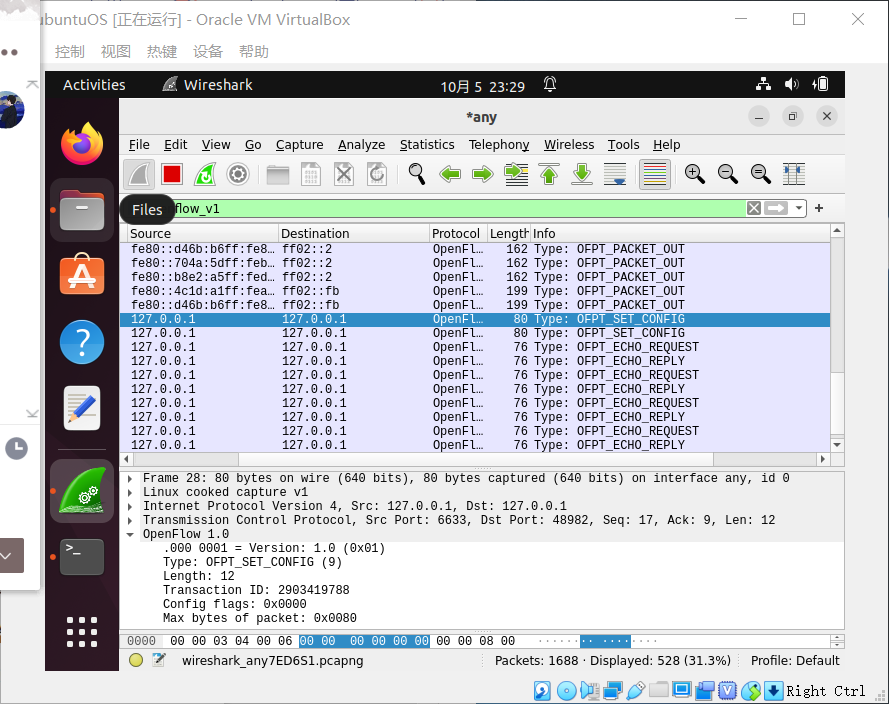The height and width of the screenshot is (704, 889).
Task: Launch Firefox from the dock
Action: coord(82,143)
